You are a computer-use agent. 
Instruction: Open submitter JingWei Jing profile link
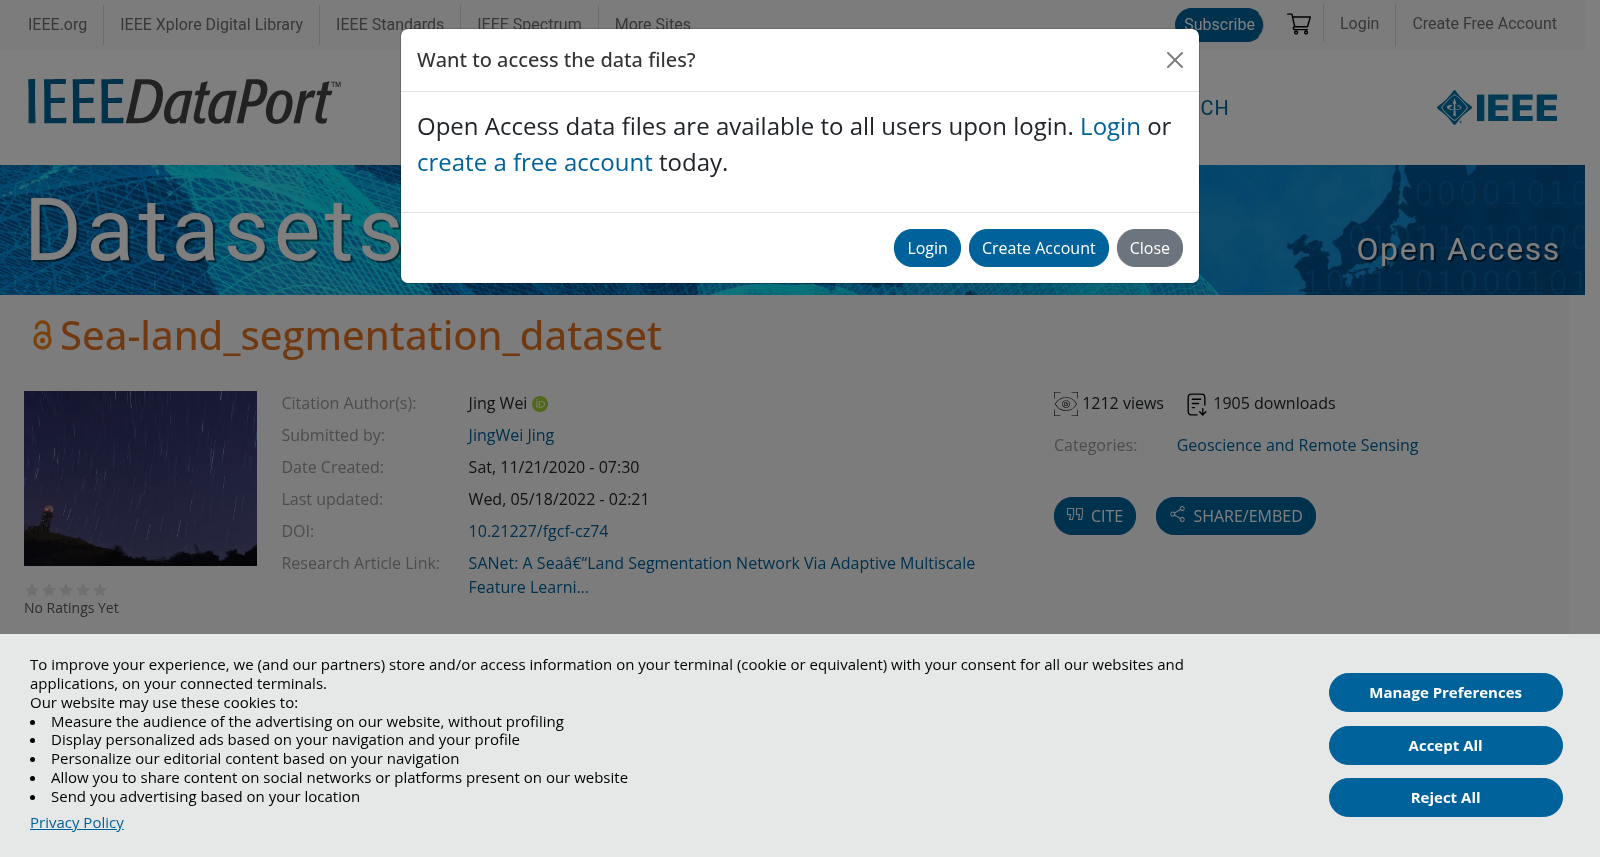point(511,435)
